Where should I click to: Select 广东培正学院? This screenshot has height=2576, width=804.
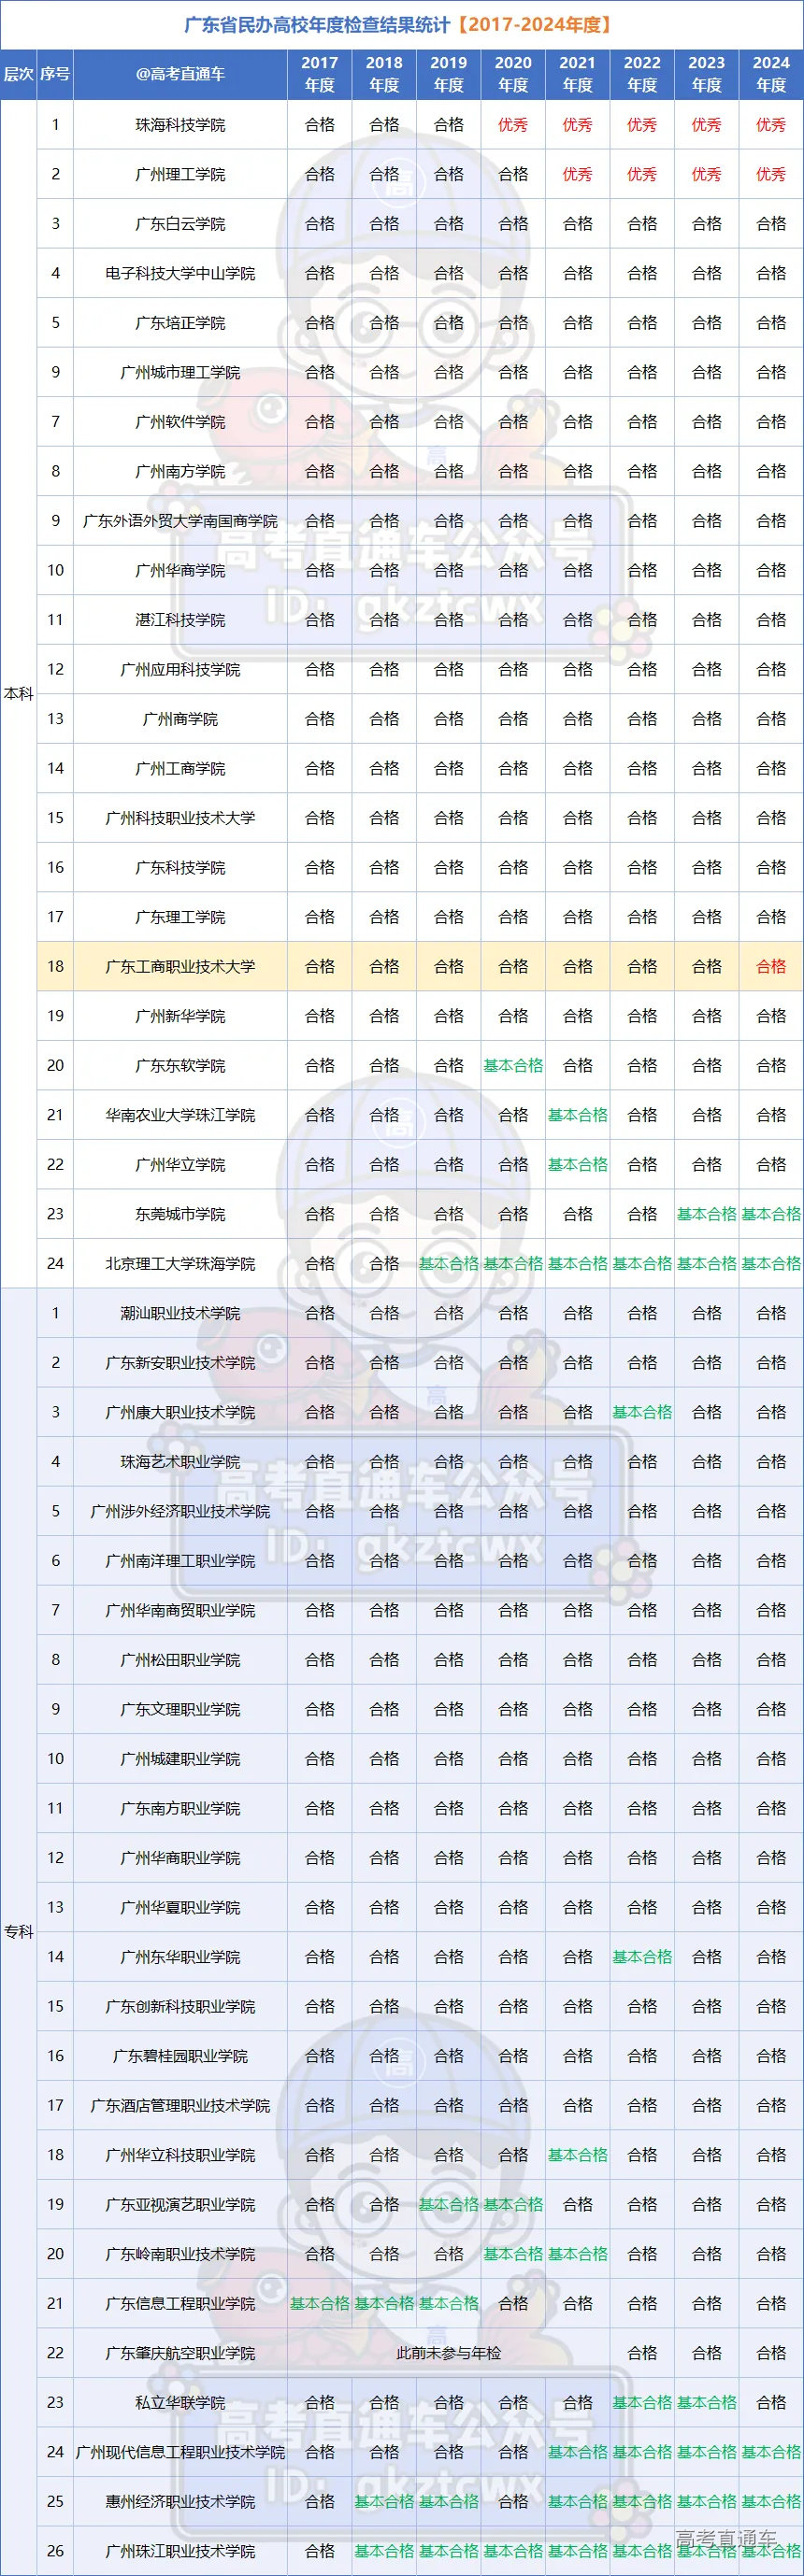point(180,323)
